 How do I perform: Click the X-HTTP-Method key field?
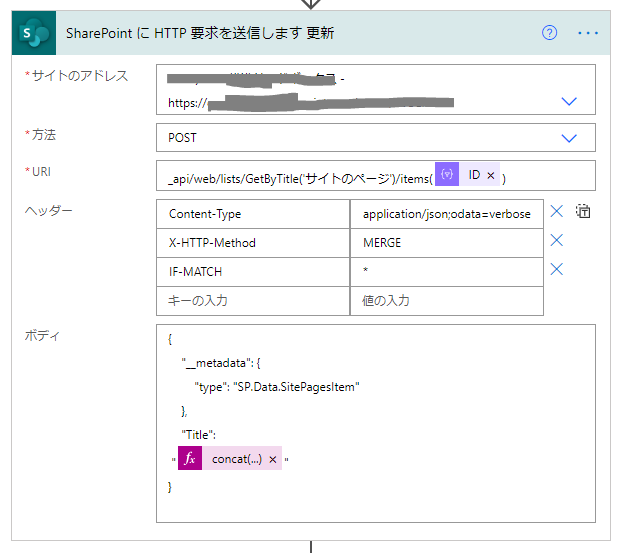[253, 243]
